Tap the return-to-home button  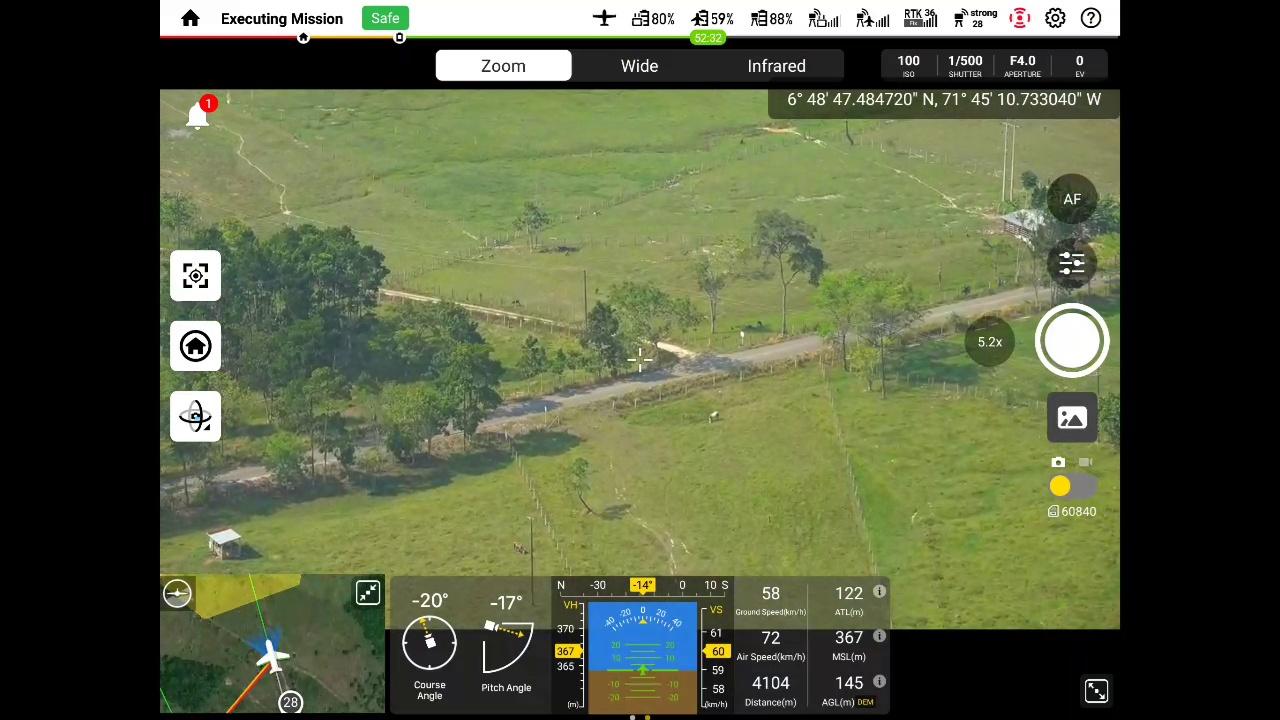click(195, 346)
